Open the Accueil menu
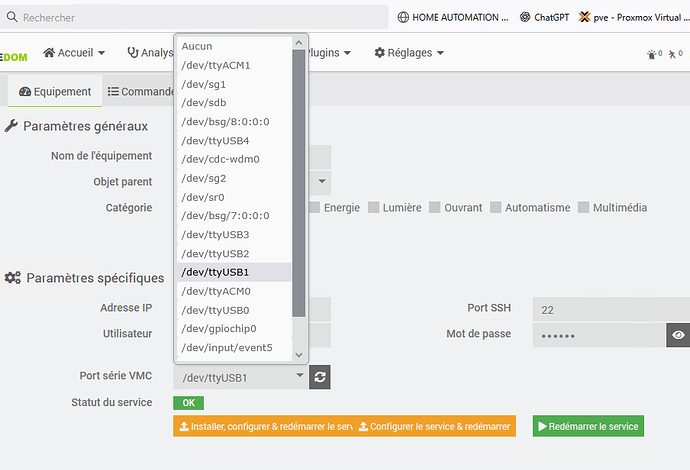Viewport: 690px width, 470px height. click(74, 53)
